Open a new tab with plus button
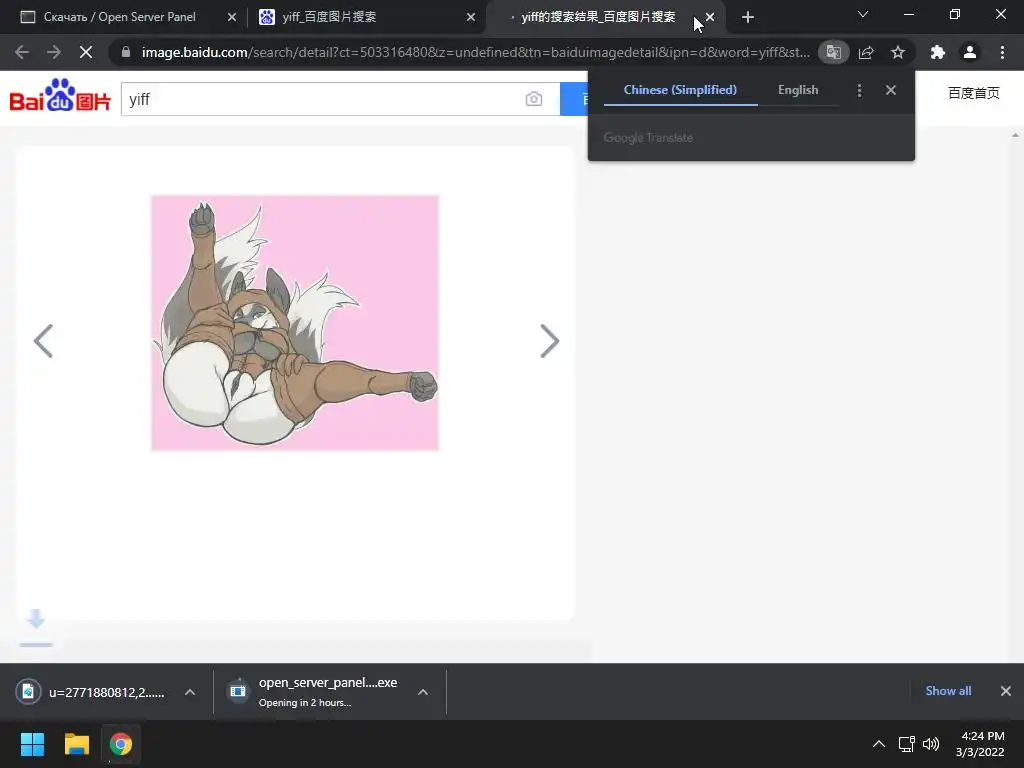 point(748,17)
